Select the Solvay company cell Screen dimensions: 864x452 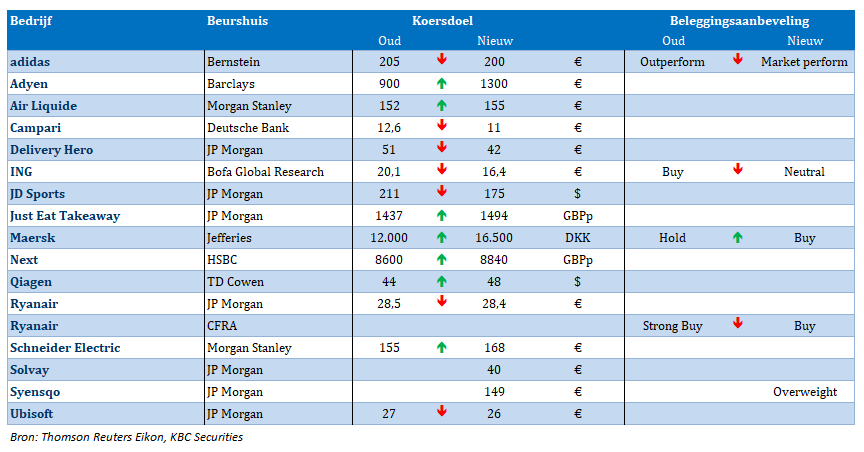[106, 370]
